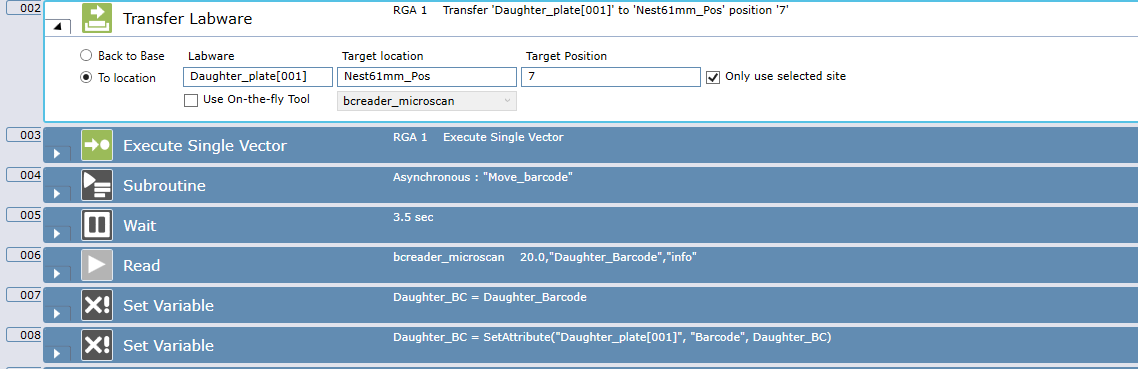Click the Subroutine step icon
This screenshot has width=1138, height=369.
click(x=97, y=185)
